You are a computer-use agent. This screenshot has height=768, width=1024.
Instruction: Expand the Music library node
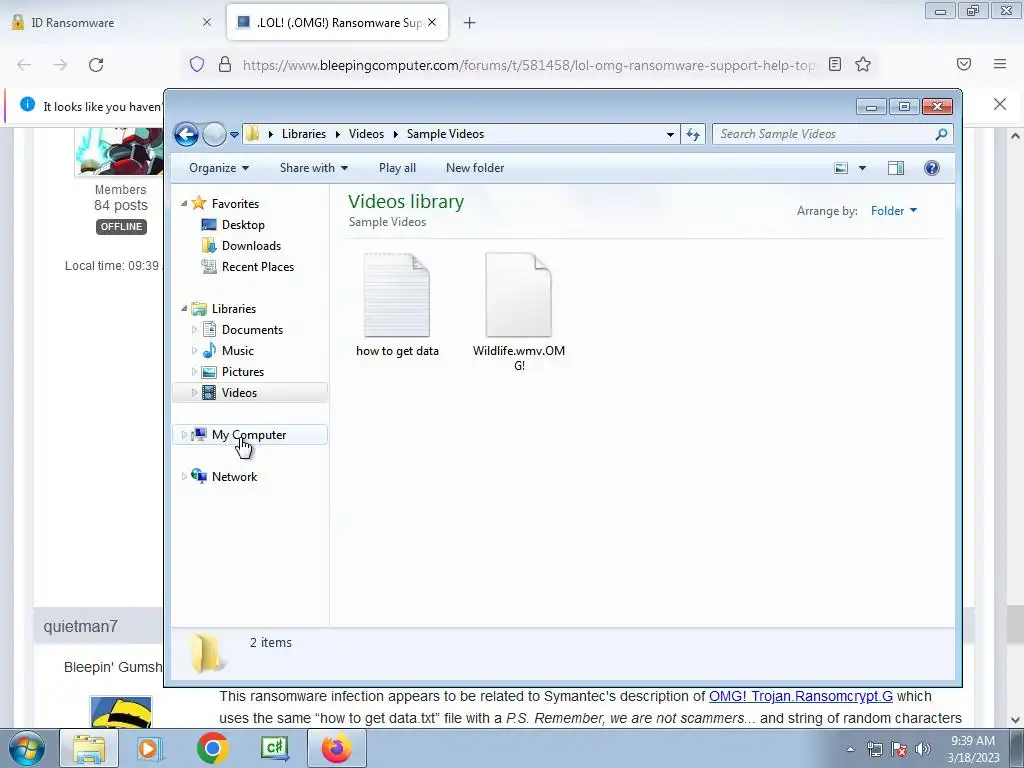pyautogui.click(x=194, y=351)
